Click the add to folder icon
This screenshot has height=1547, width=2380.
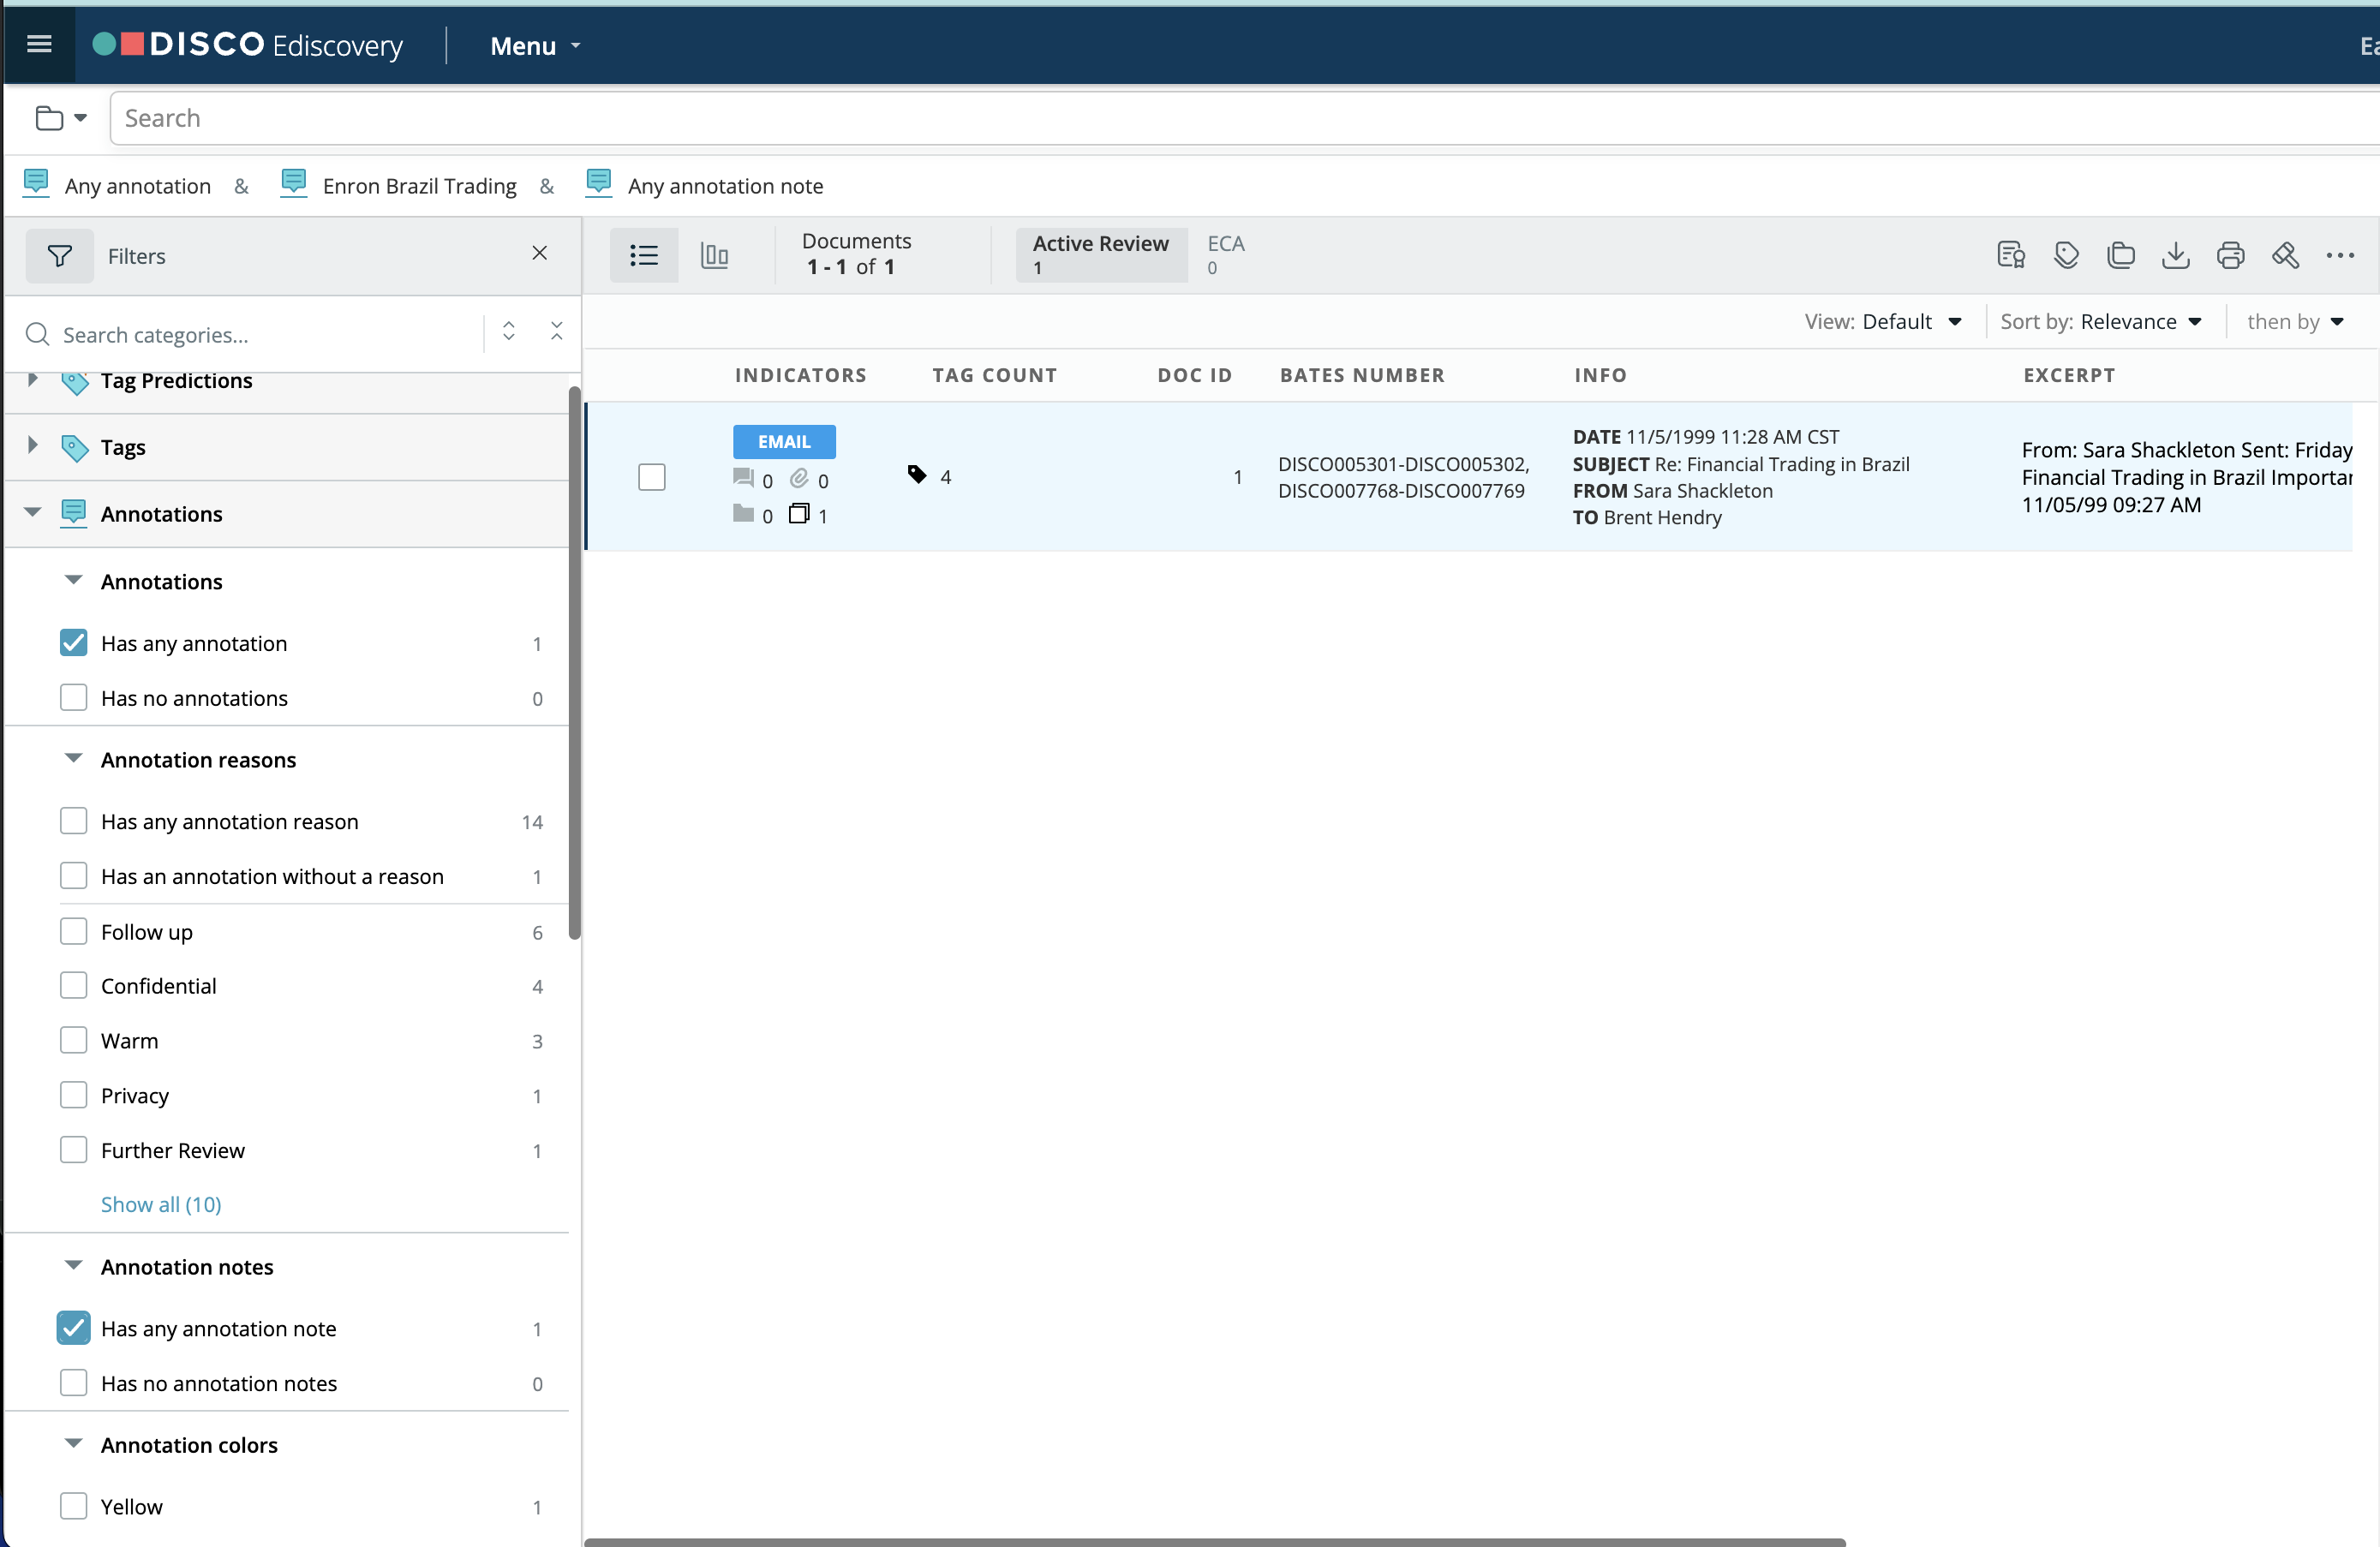pyautogui.click(x=2121, y=255)
